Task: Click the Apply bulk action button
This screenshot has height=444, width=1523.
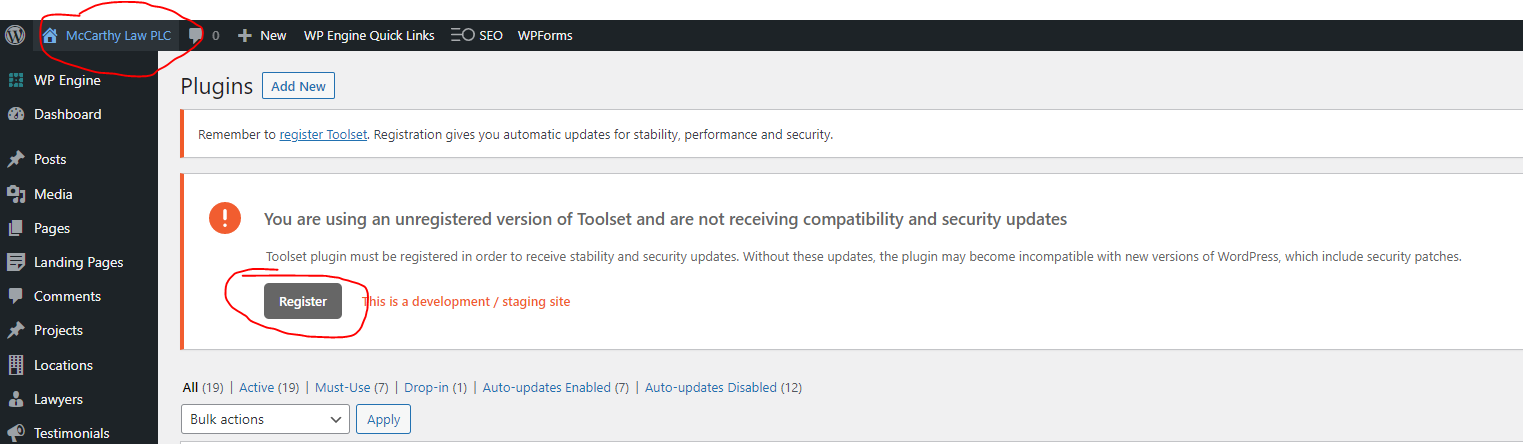Action: [383, 419]
